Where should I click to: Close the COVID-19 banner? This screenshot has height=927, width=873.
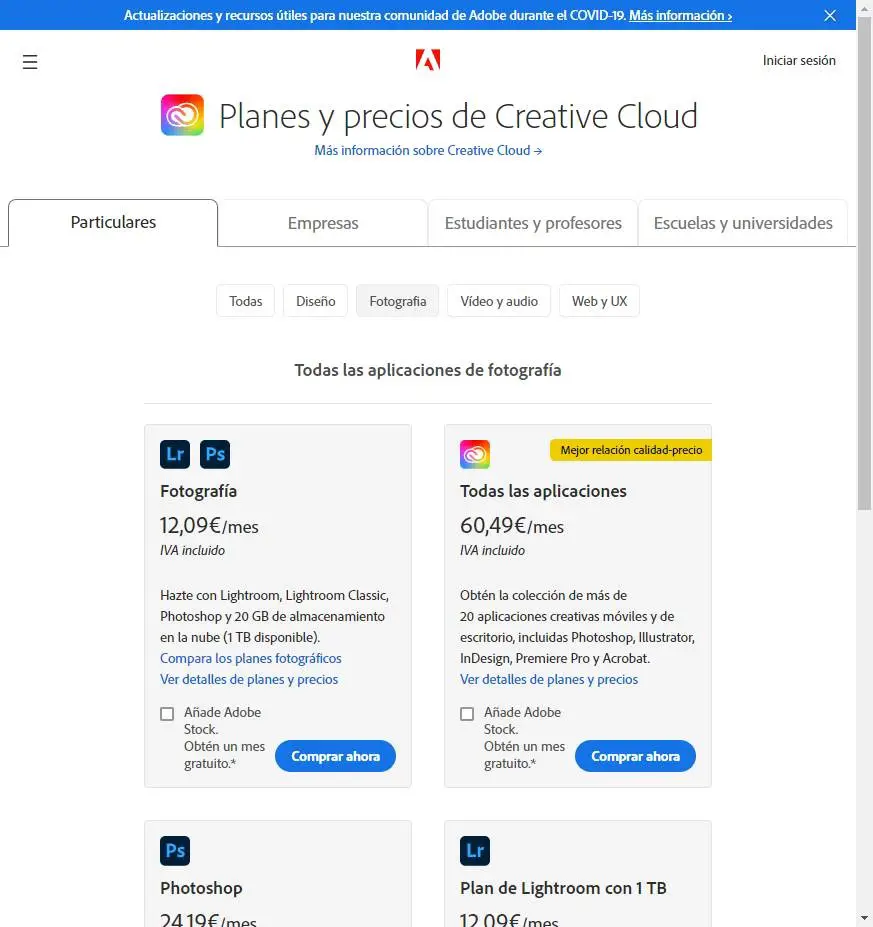point(830,15)
